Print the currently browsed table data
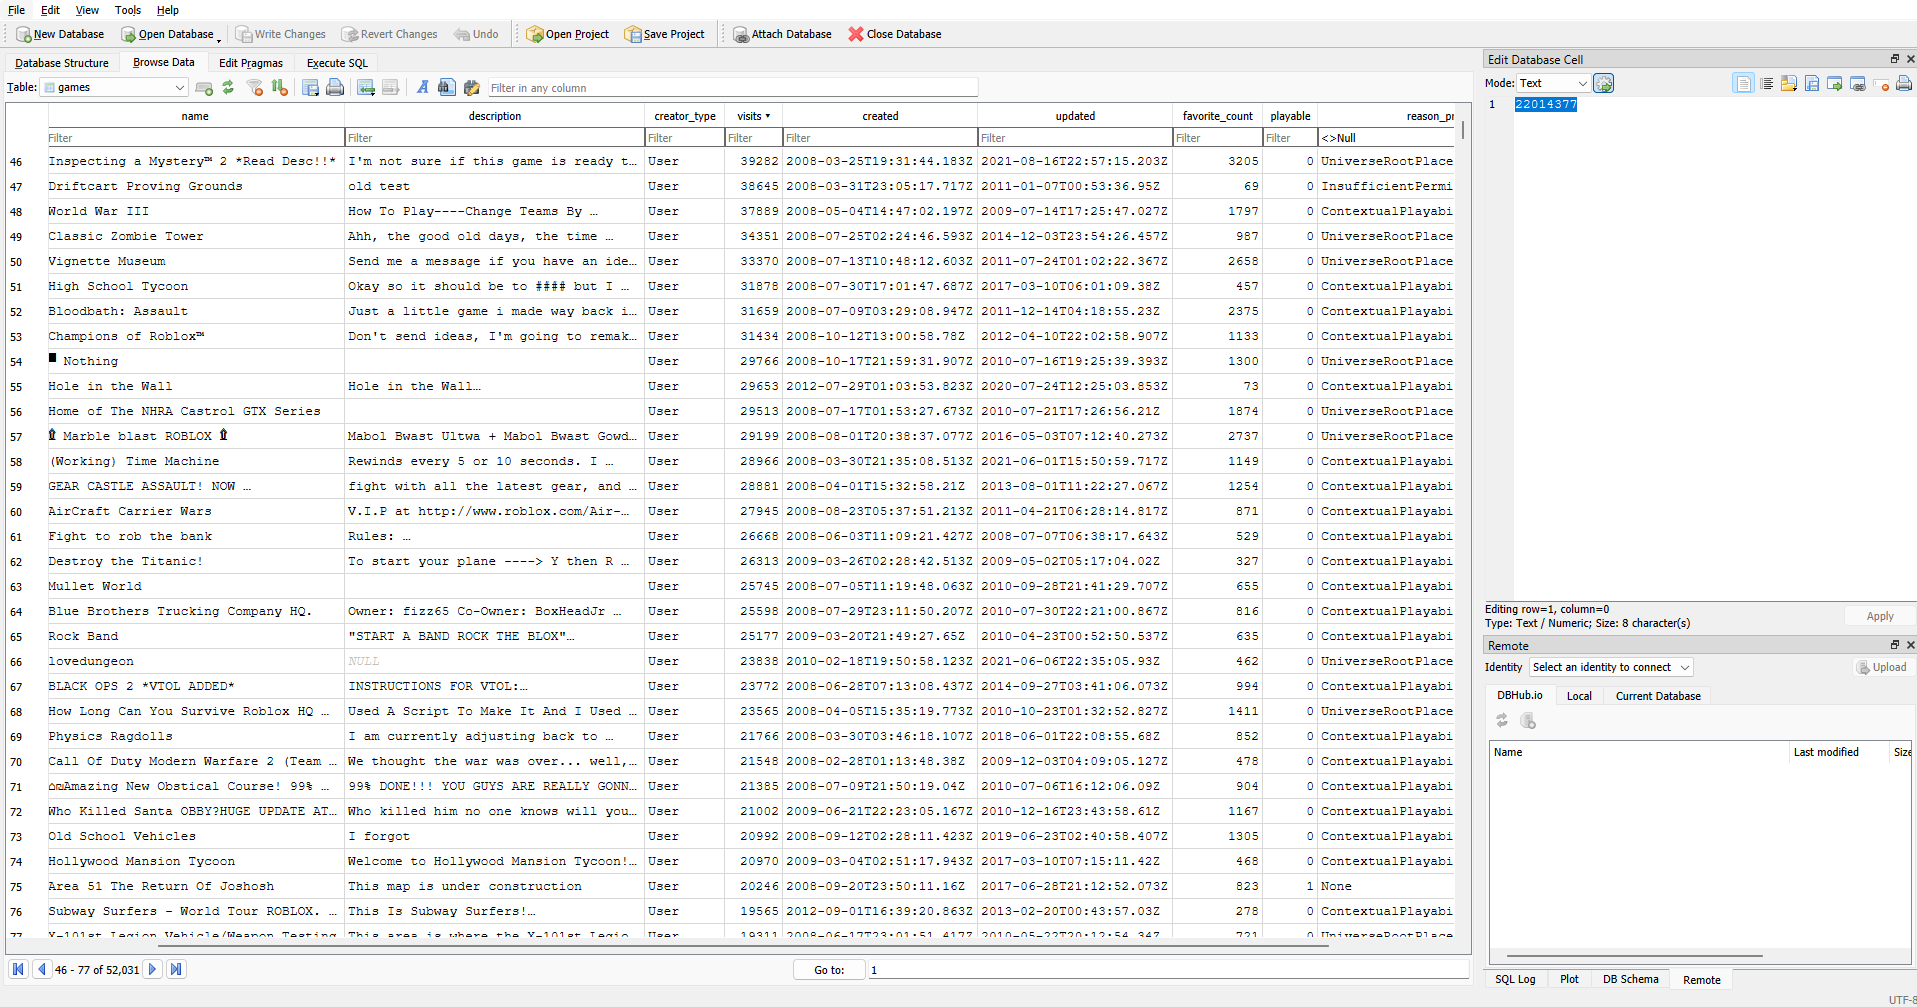1917x1007 pixels. pyautogui.click(x=335, y=88)
